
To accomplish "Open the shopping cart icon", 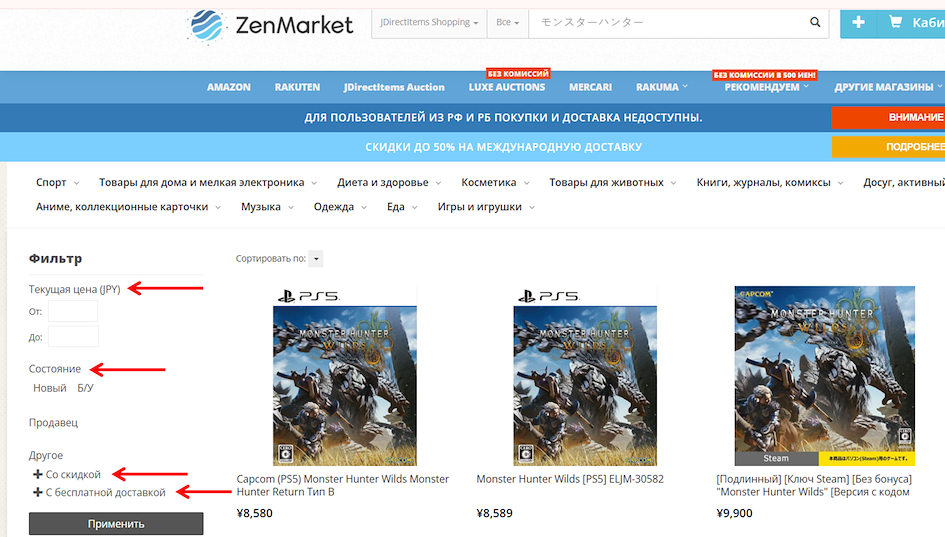I will (896, 22).
